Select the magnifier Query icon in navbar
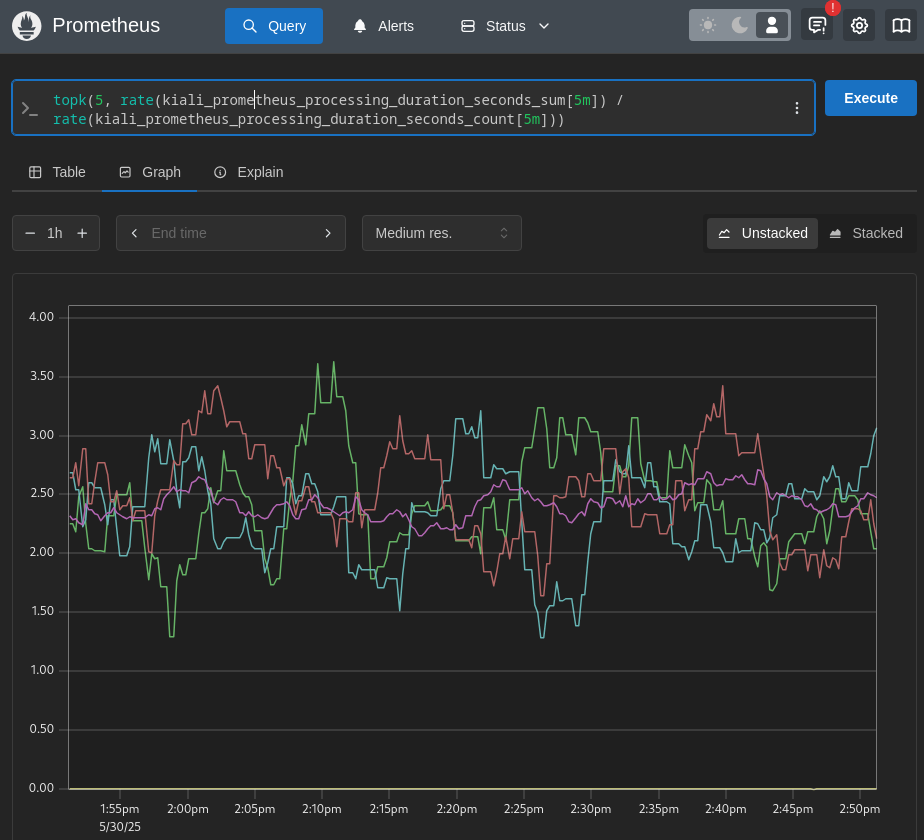 click(x=249, y=25)
